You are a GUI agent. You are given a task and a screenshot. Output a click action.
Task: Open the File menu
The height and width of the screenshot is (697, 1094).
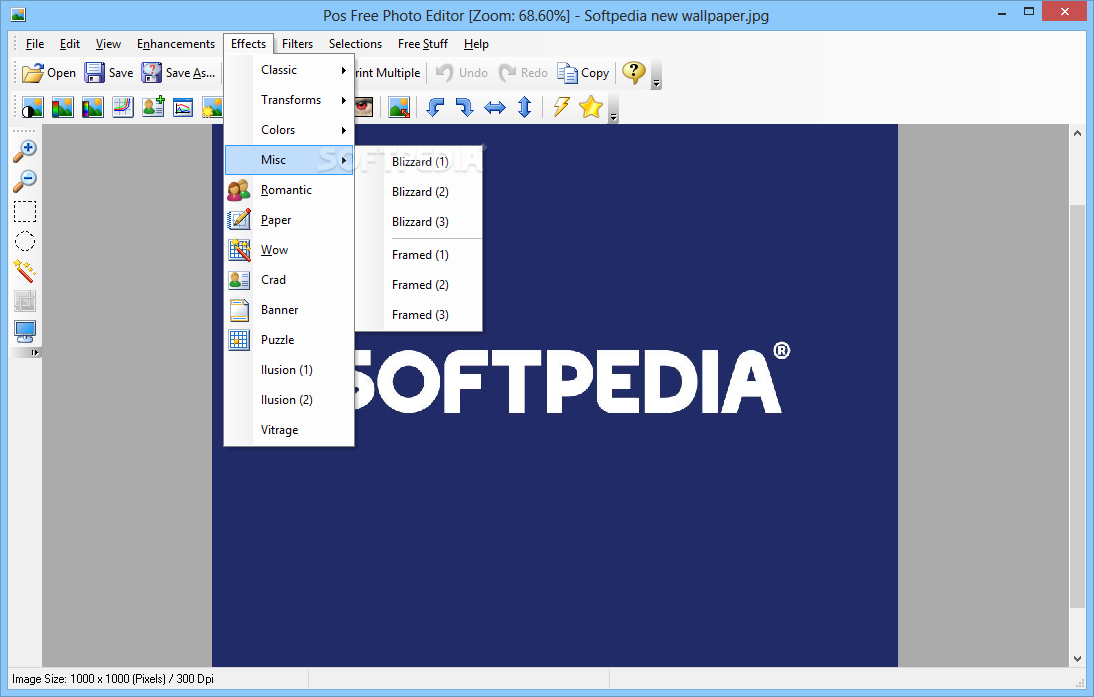coord(35,44)
